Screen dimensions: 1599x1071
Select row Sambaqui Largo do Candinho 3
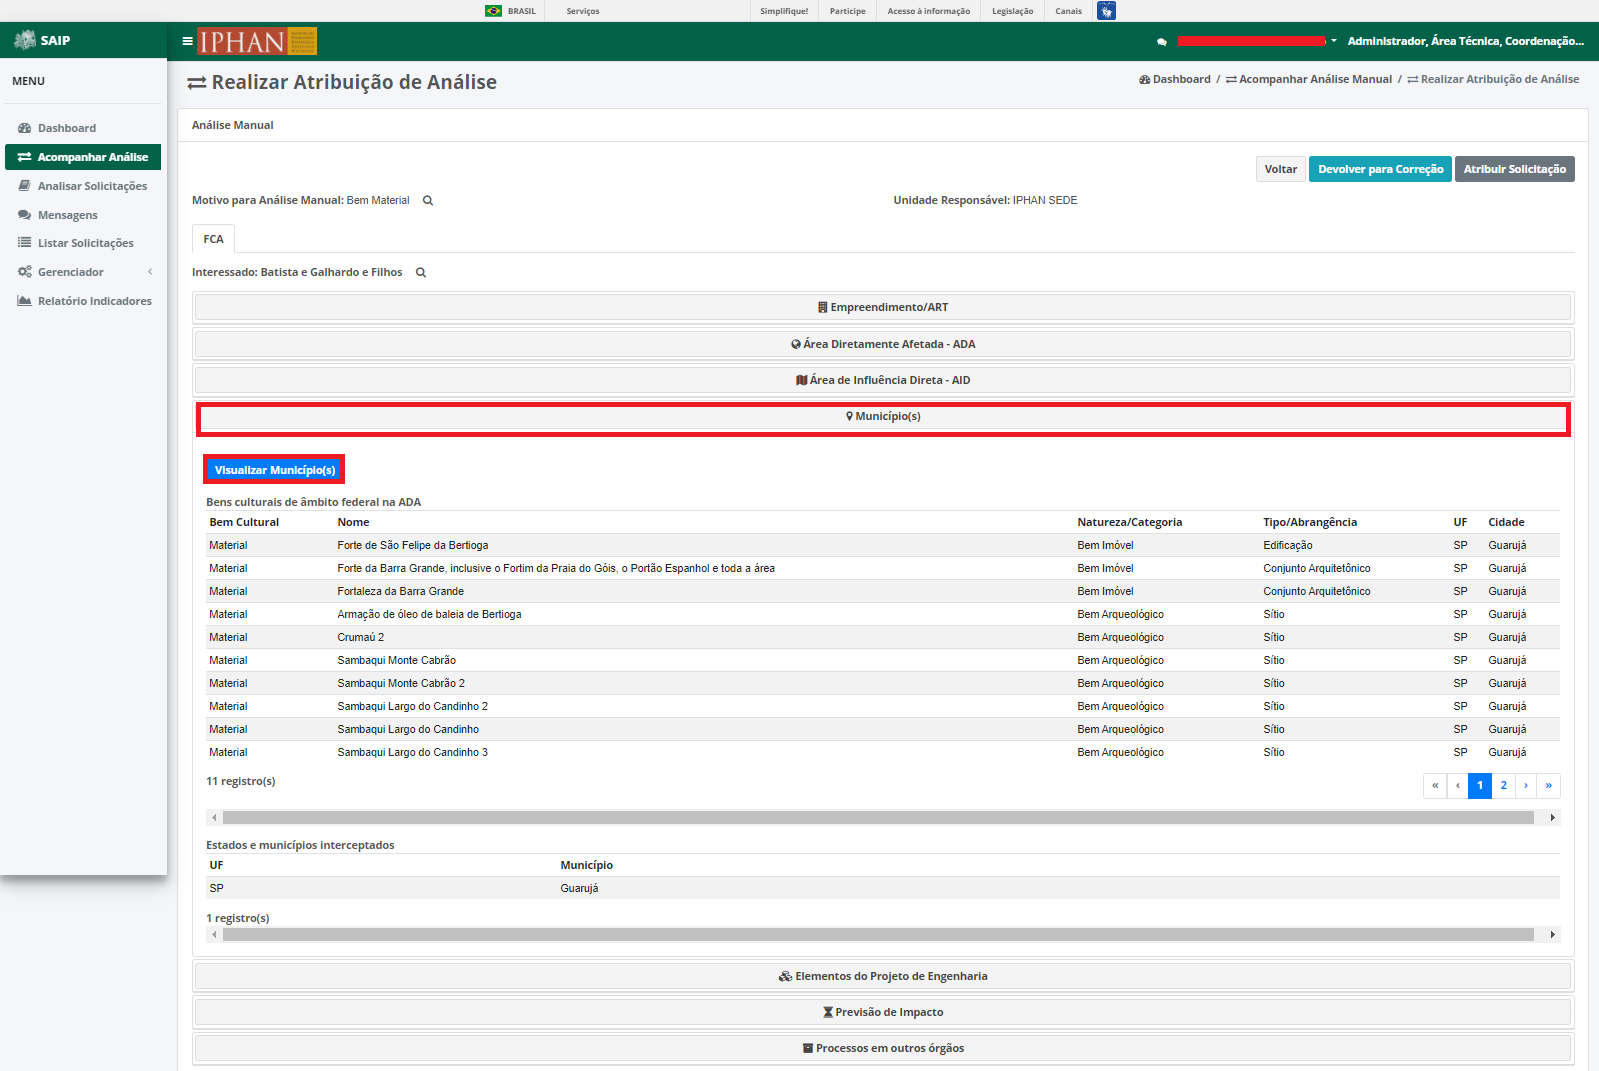click(883, 752)
